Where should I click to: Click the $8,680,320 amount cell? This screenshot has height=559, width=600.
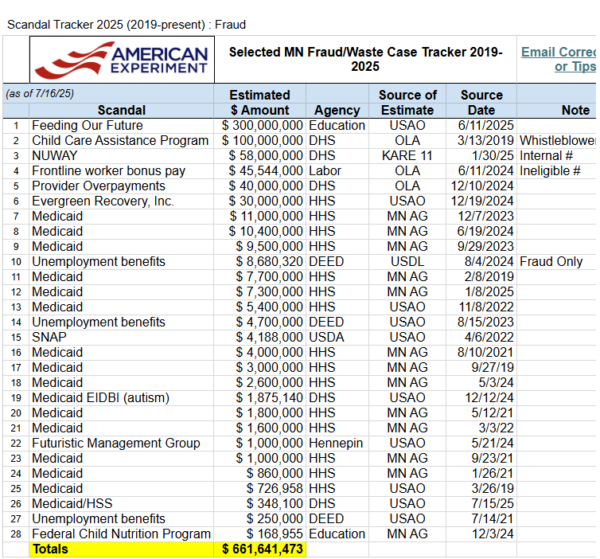[259, 261]
